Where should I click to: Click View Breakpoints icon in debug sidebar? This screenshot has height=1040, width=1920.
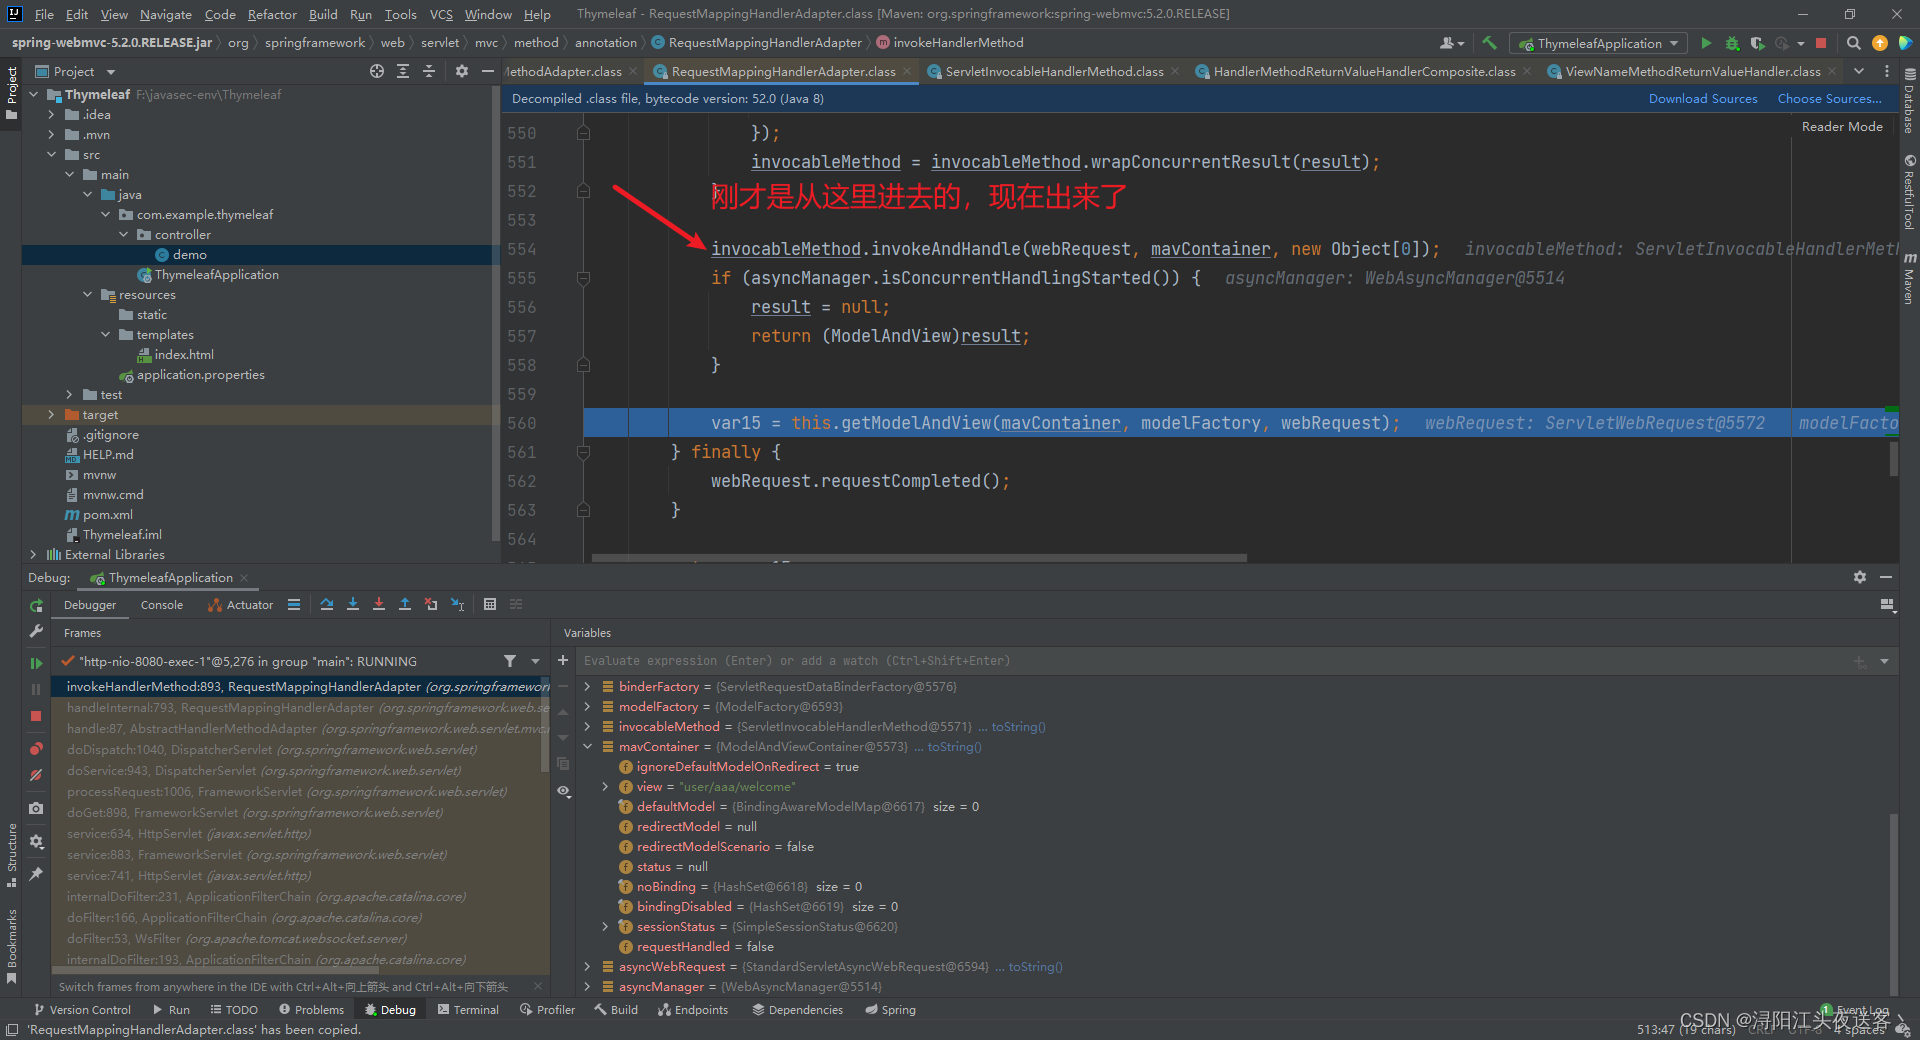pyautogui.click(x=36, y=749)
